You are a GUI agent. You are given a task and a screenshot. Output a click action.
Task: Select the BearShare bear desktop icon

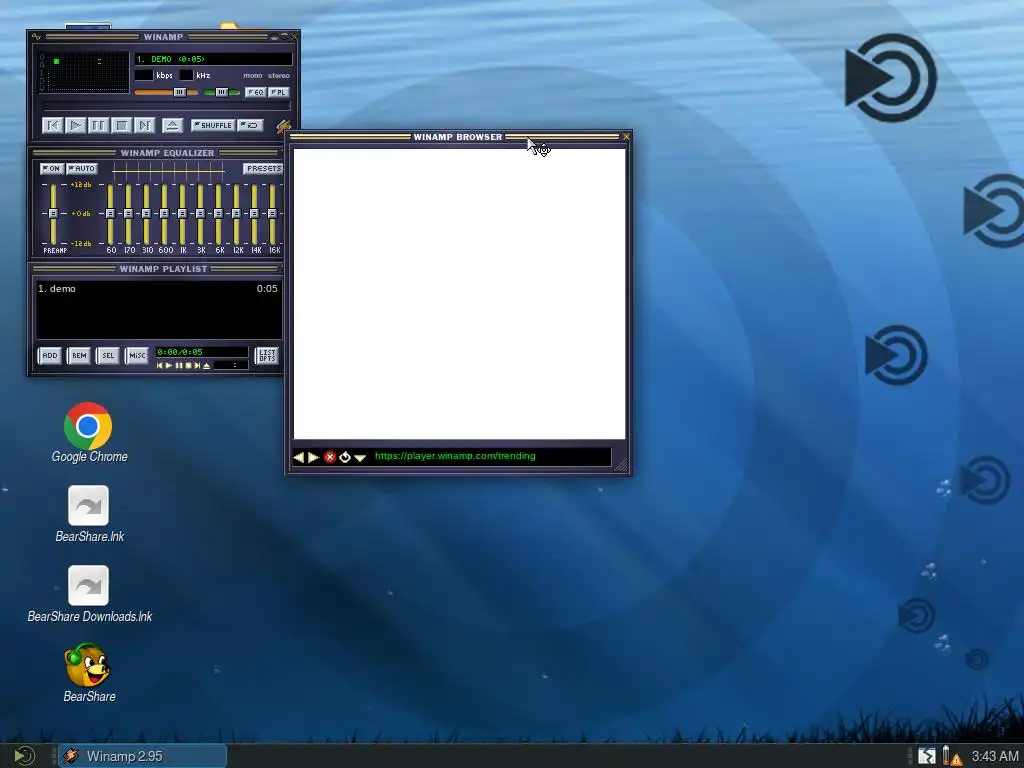89,673
